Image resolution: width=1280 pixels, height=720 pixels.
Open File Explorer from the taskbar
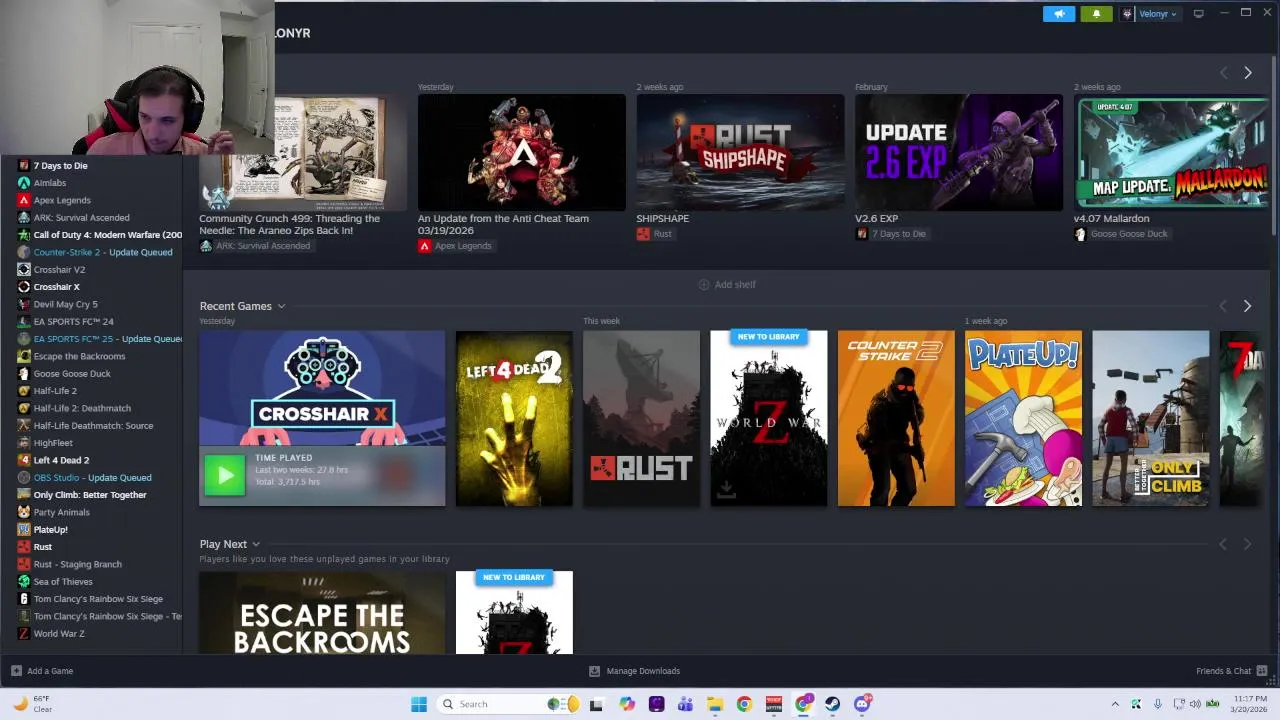[715, 704]
